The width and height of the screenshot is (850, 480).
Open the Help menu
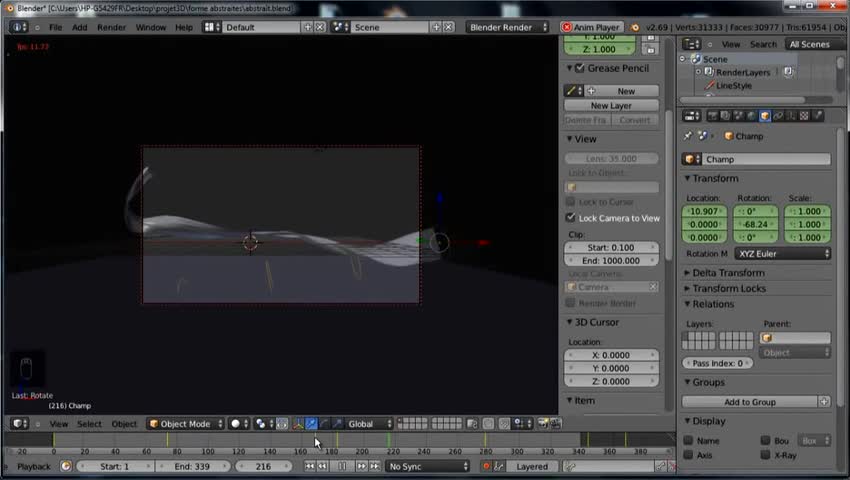click(x=184, y=27)
